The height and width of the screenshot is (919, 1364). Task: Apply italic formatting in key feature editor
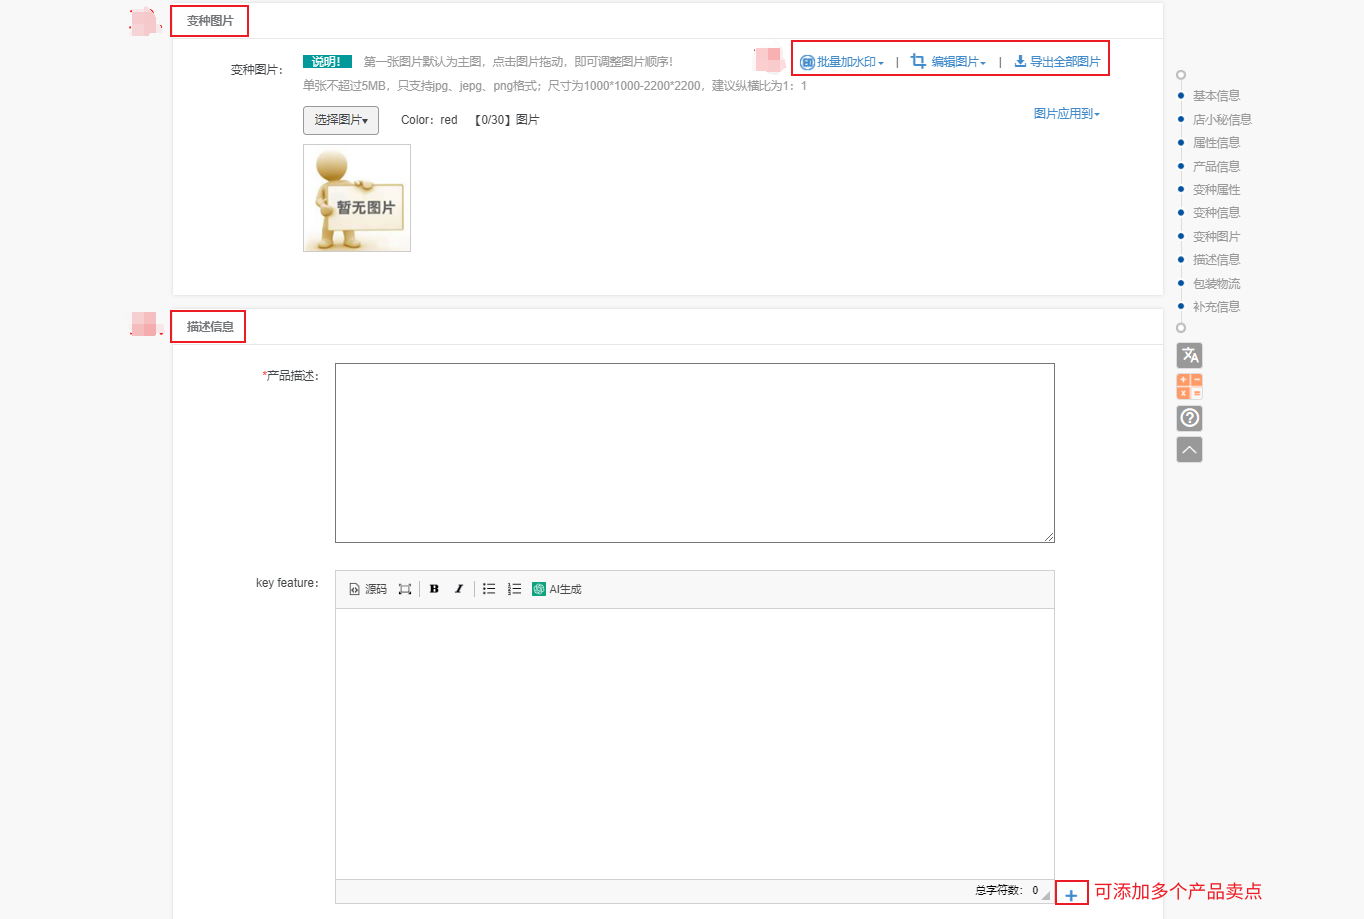[x=459, y=589]
